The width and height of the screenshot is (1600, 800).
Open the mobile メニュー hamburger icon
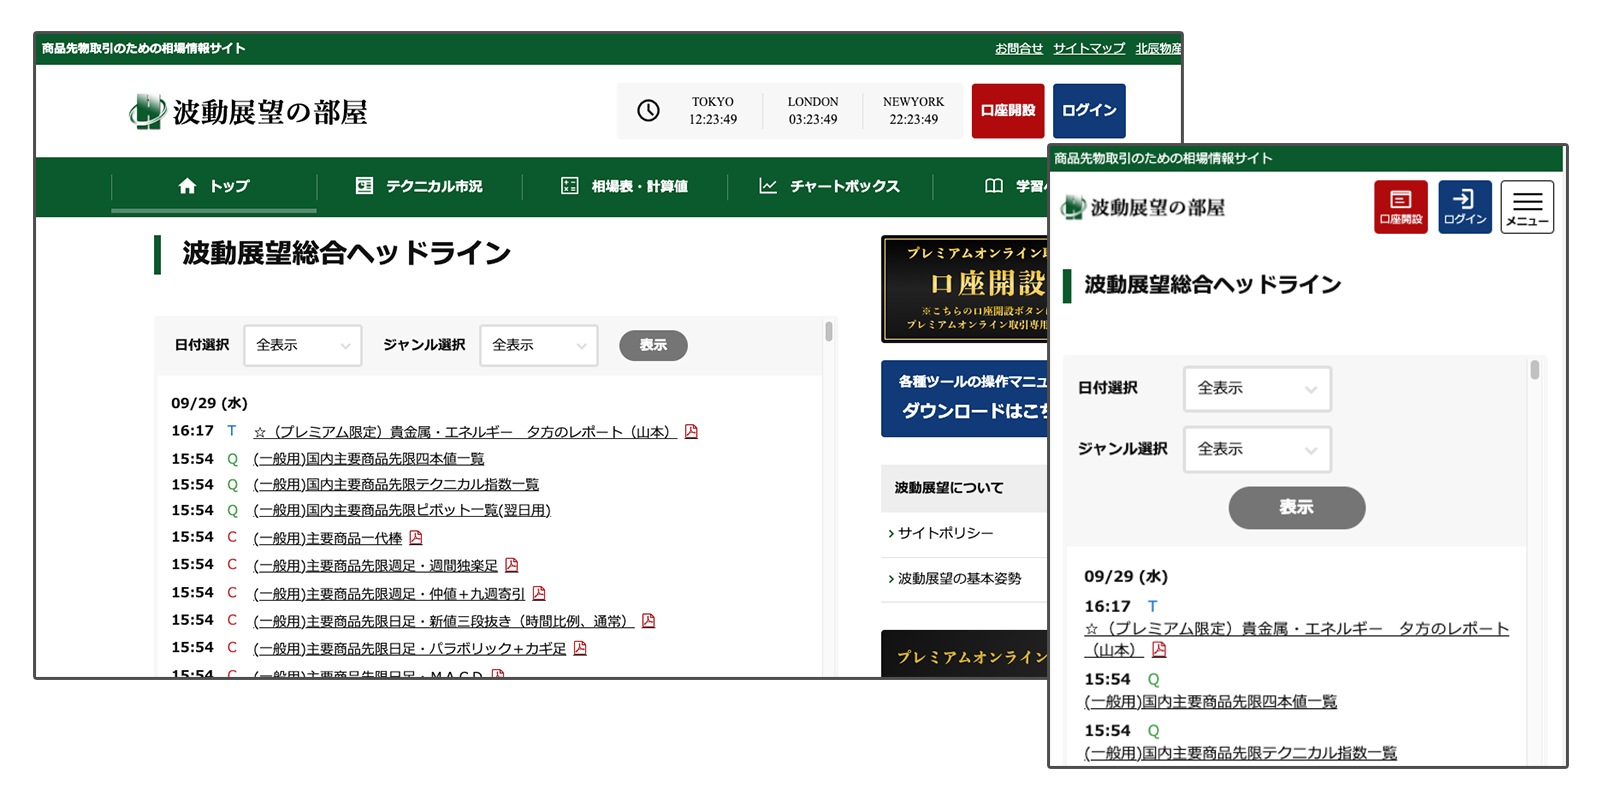[x=1527, y=207]
